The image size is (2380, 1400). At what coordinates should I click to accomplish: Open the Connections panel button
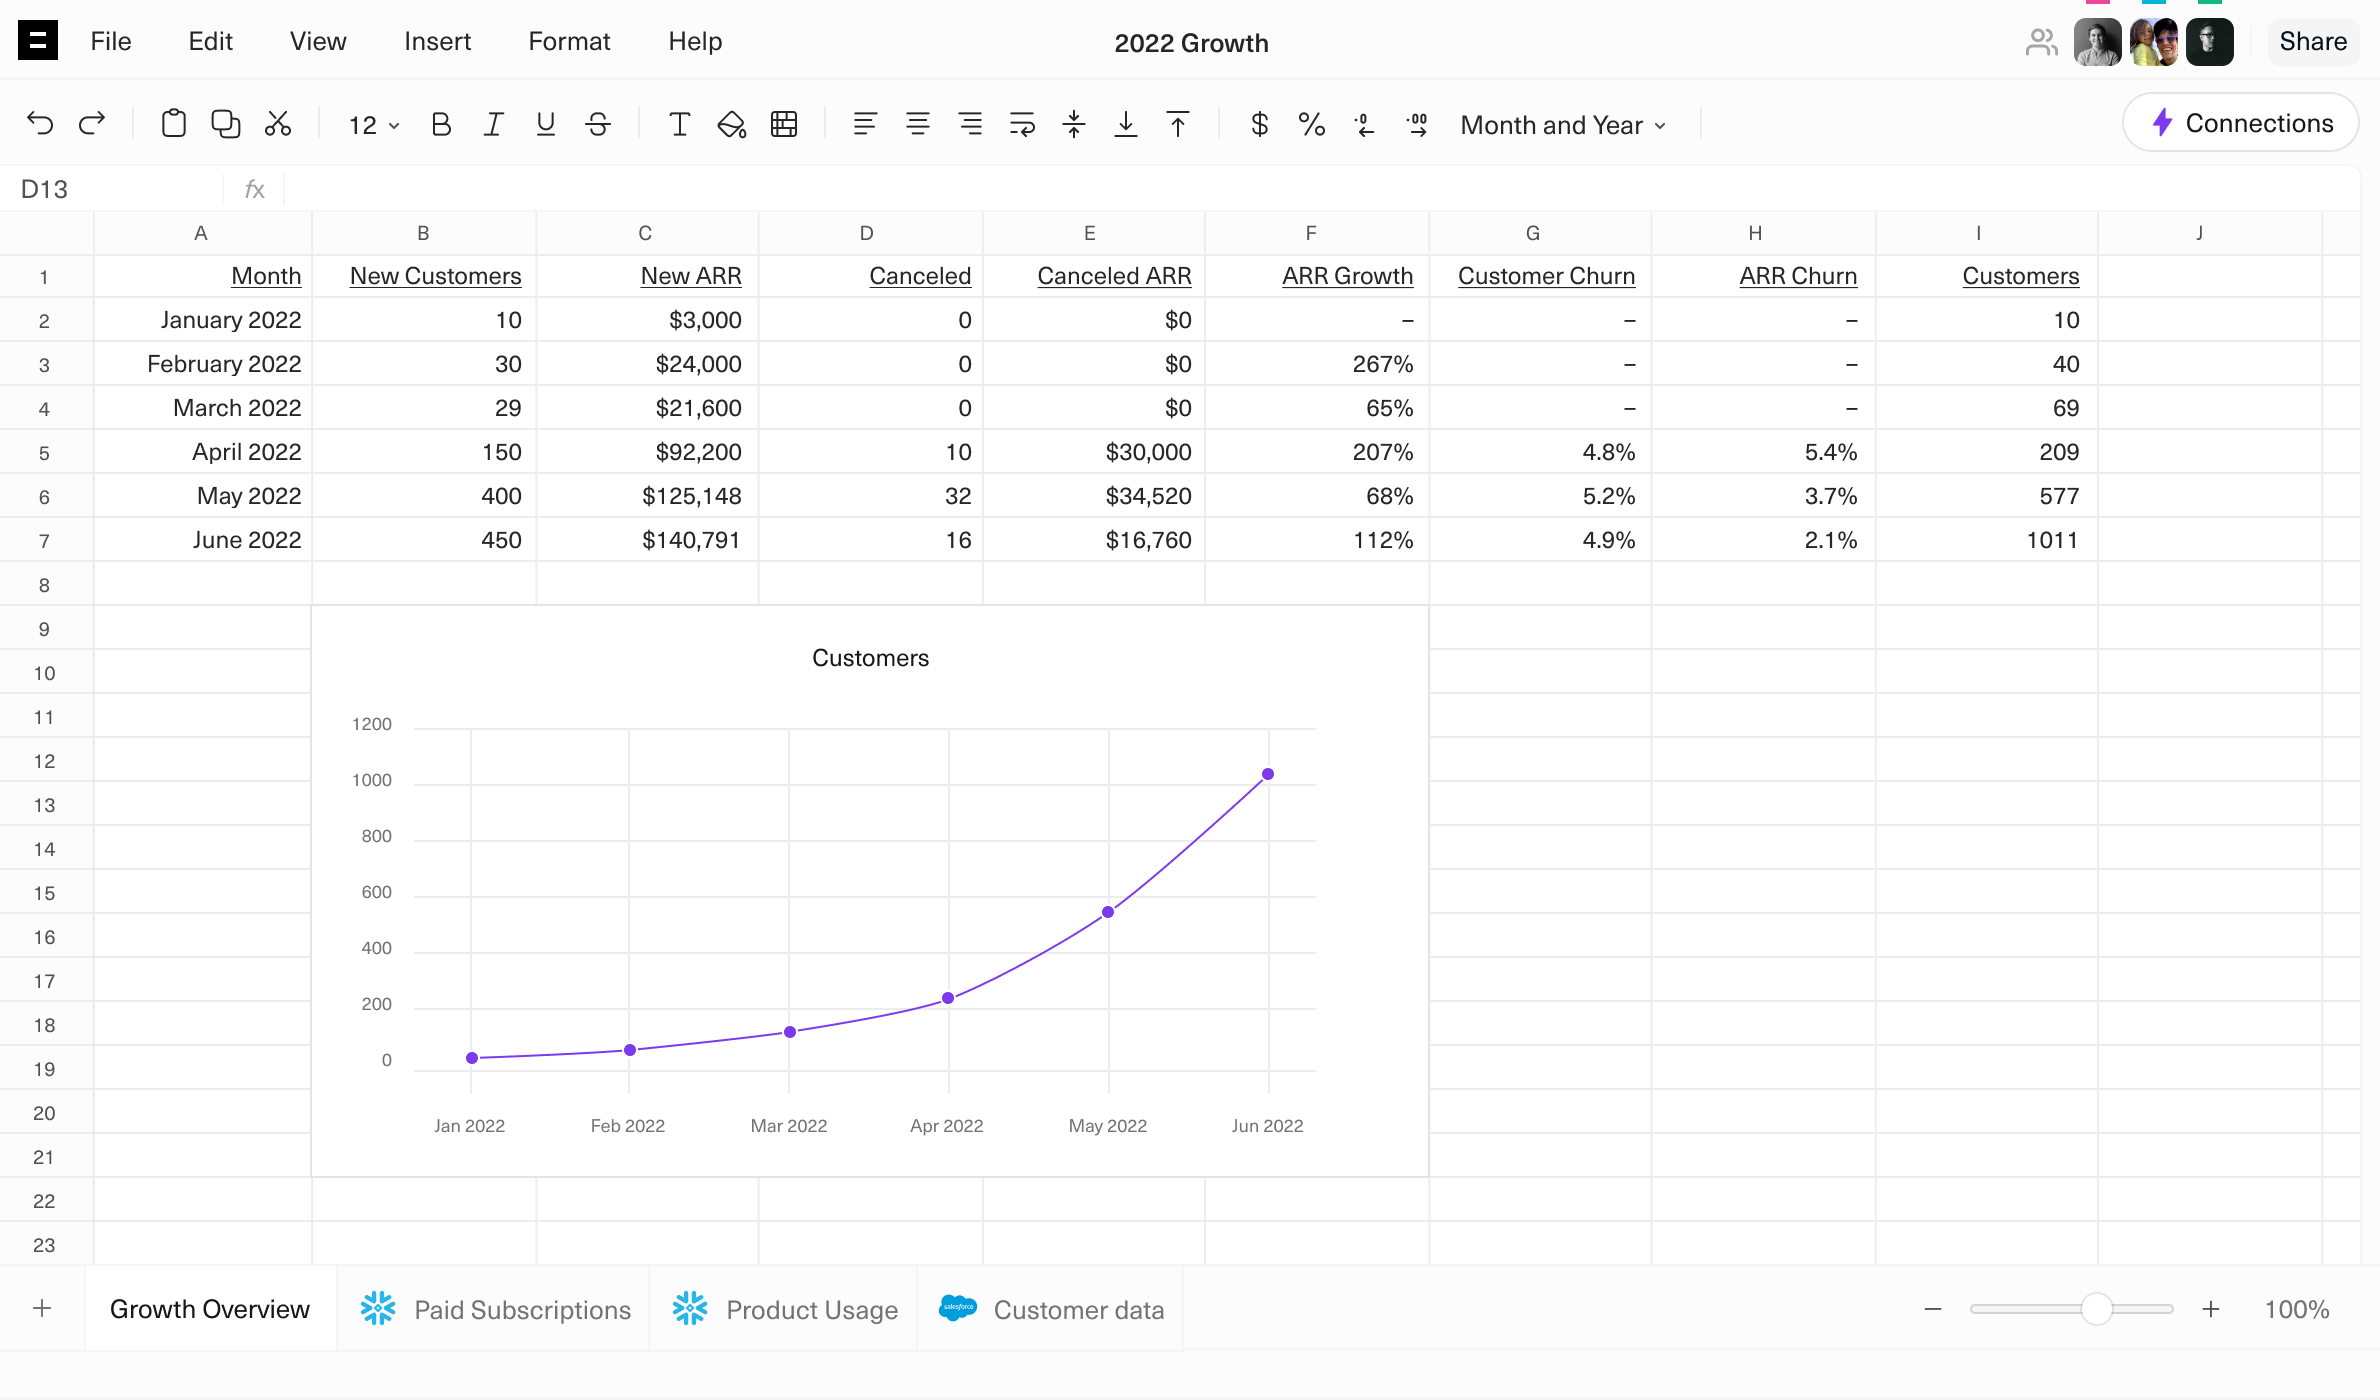(x=2241, y=123)
